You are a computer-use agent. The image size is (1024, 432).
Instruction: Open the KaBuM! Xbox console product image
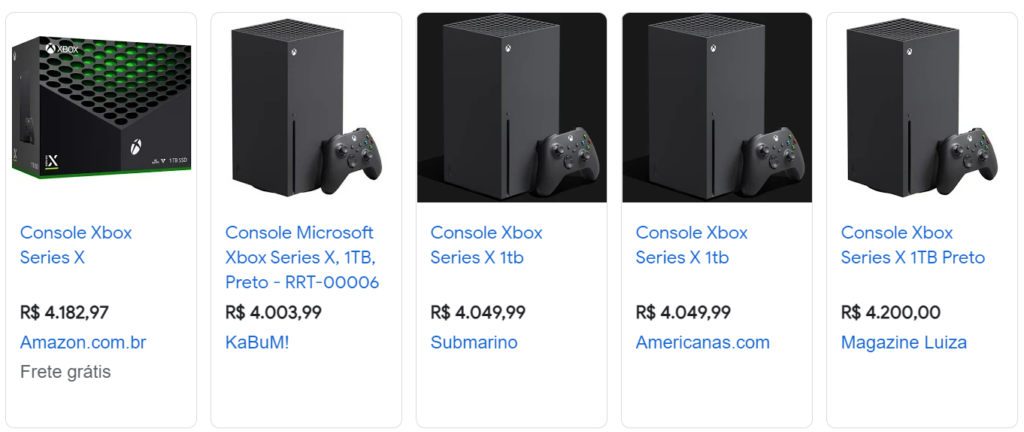(x=306, y=107)
